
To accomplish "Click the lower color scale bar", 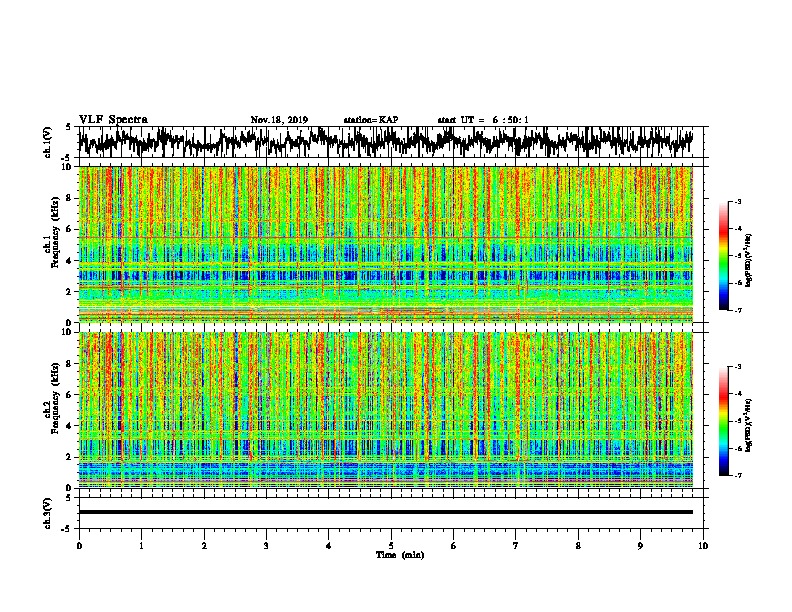I will click(723, 421).
